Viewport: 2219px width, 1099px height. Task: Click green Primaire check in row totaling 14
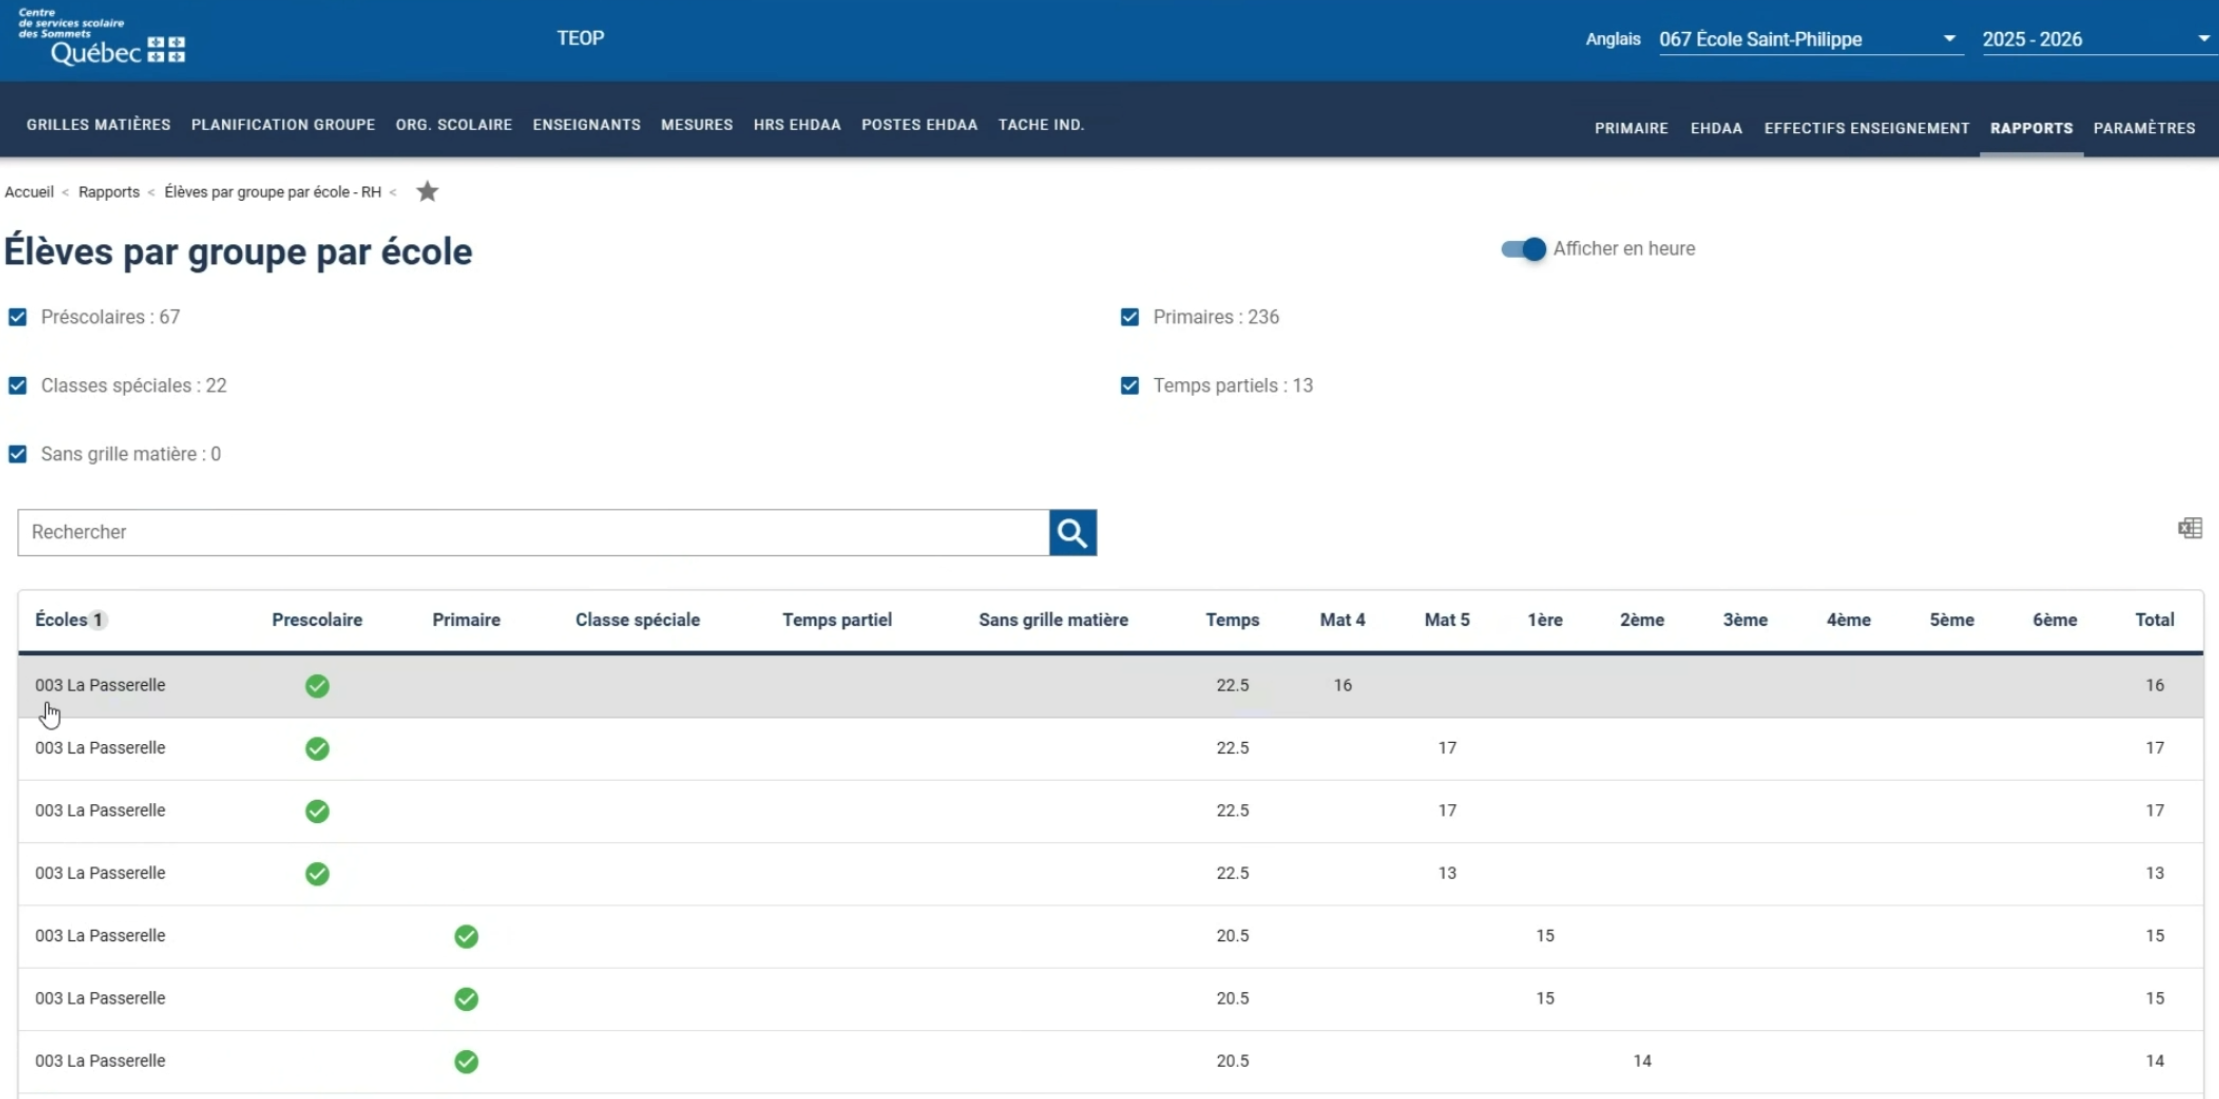click(466, 1061)
